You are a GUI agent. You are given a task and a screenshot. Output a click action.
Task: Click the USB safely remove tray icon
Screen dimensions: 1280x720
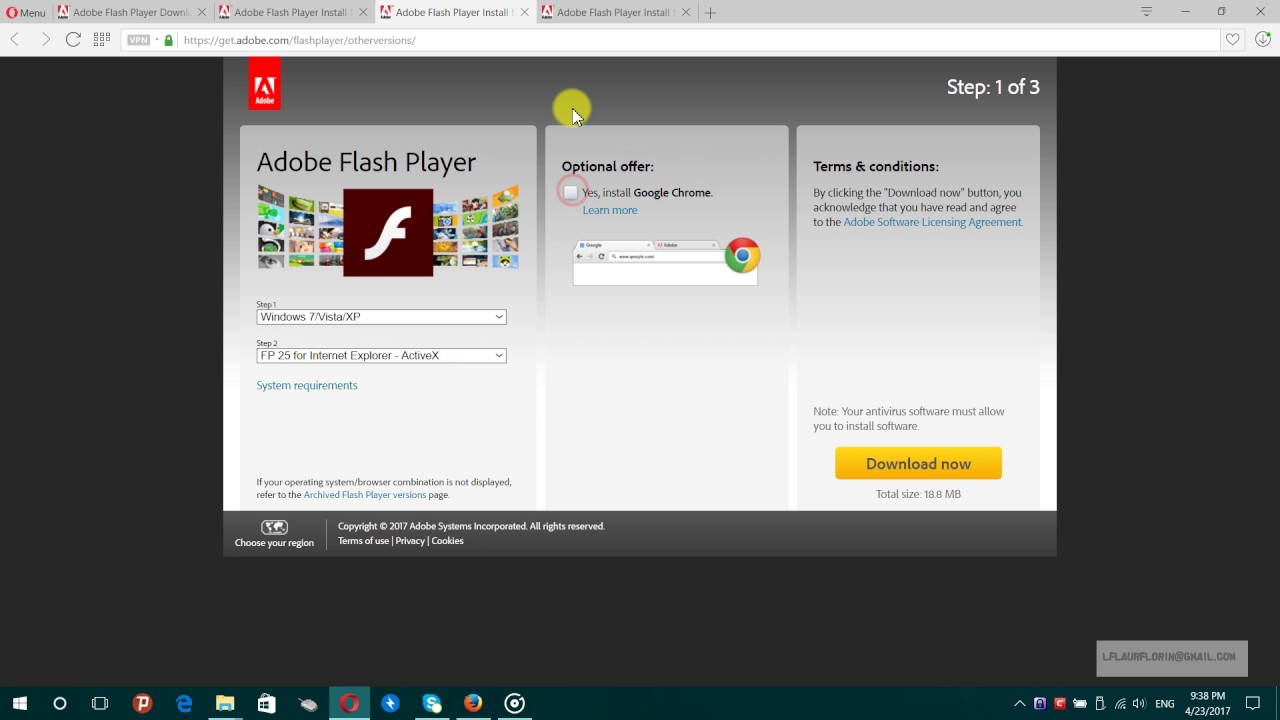coord(1100,704)
